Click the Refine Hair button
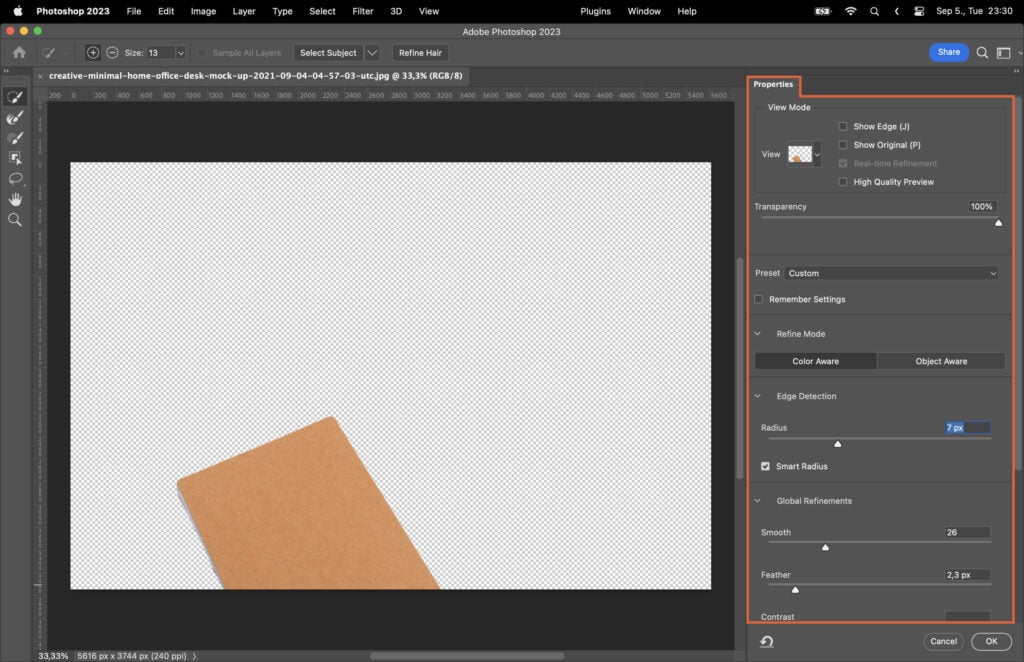1024x662 pixels. pyautogui.click(x=420, y=52)
